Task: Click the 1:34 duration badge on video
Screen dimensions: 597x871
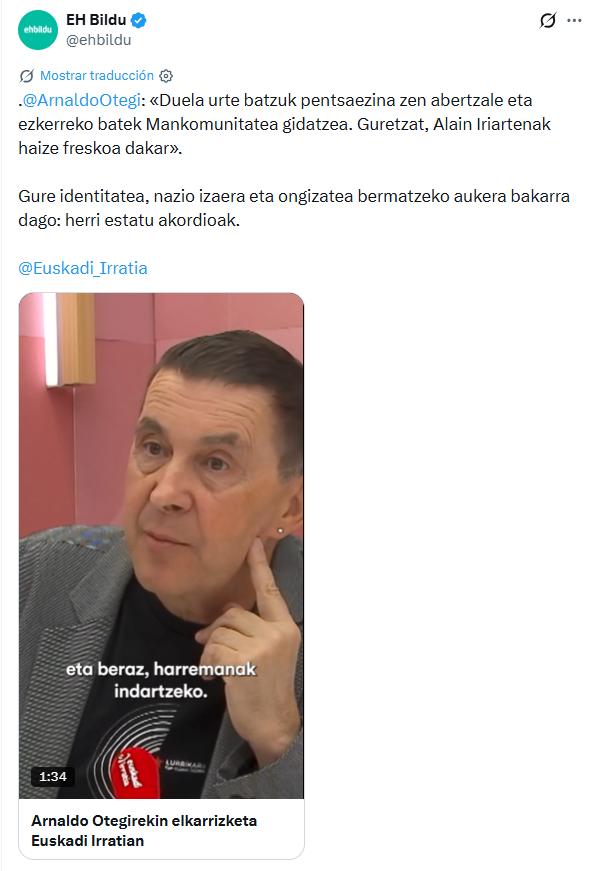Action: (53, 777)
